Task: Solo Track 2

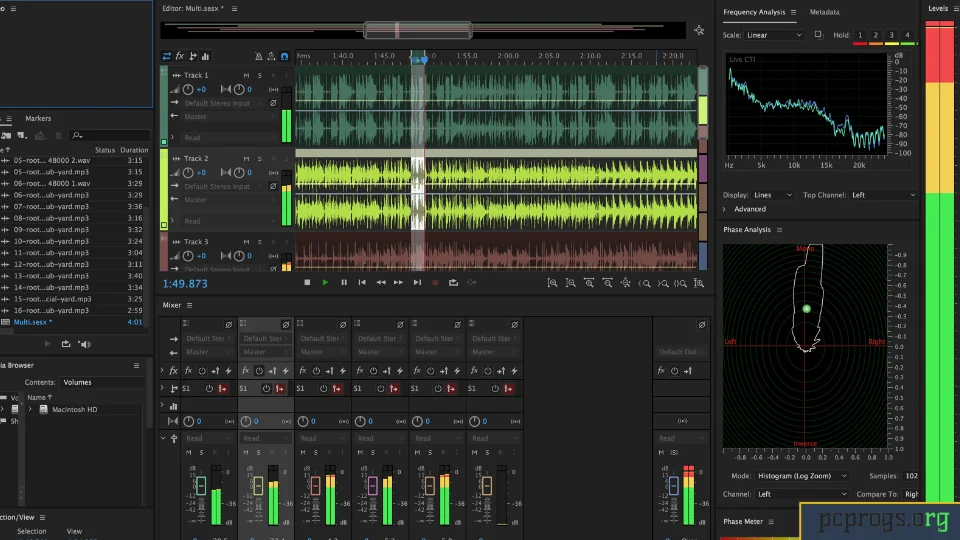Action: 260,159
